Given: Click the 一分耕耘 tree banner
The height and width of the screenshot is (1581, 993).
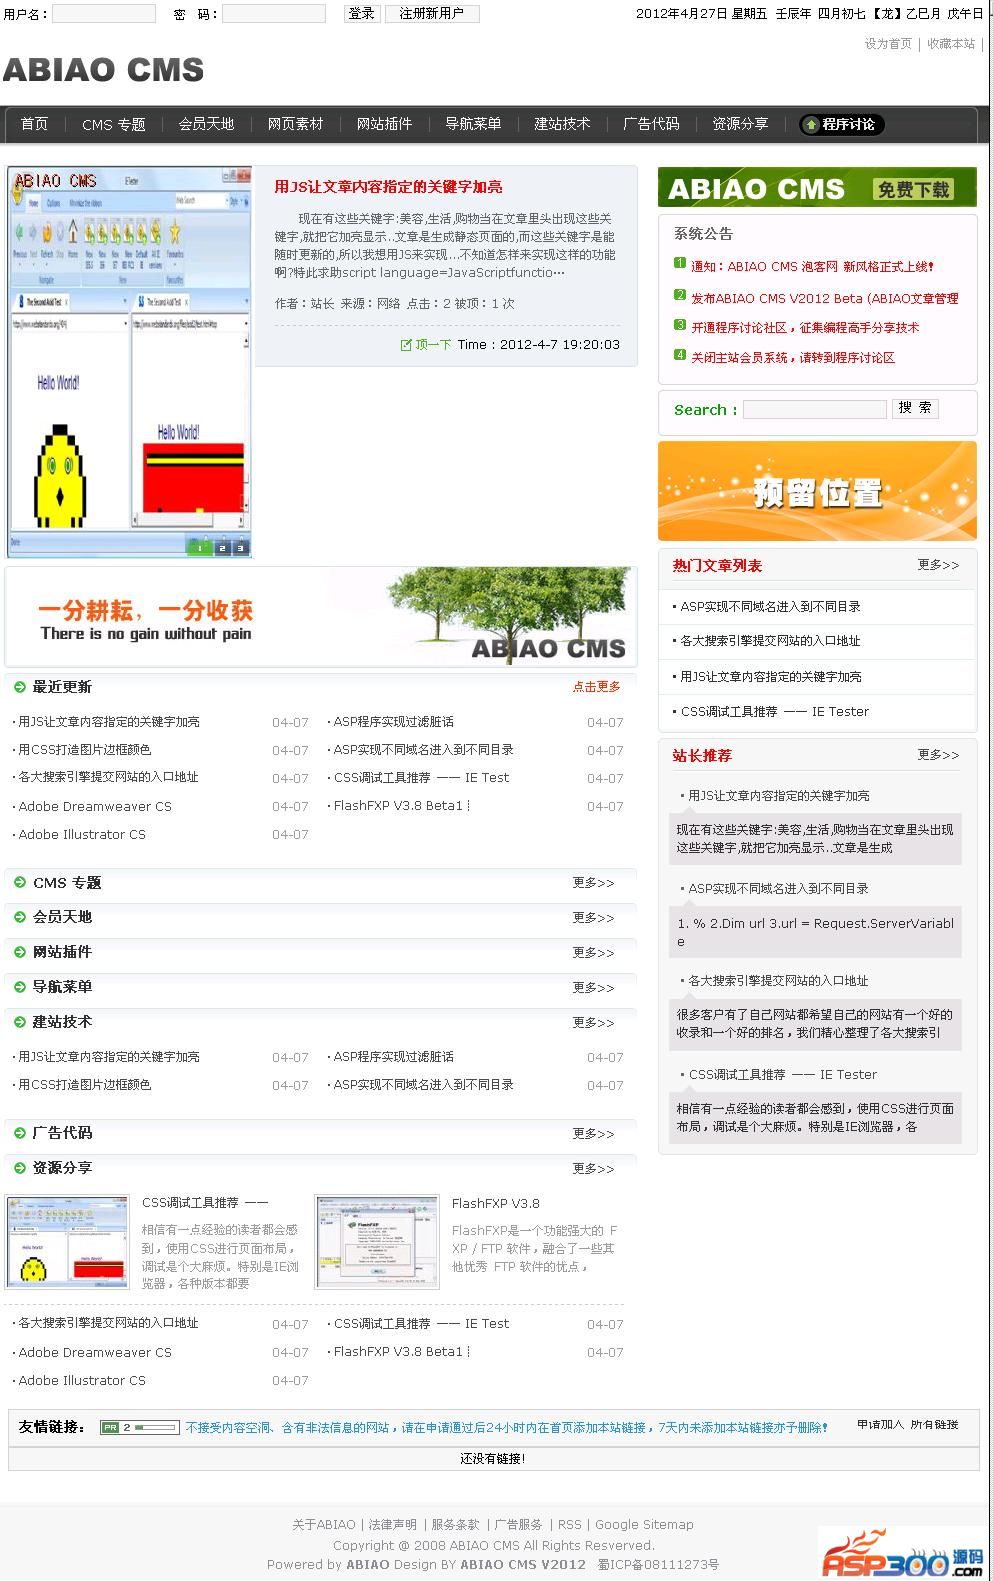Looking at the screenshot, I should [321, 616].
